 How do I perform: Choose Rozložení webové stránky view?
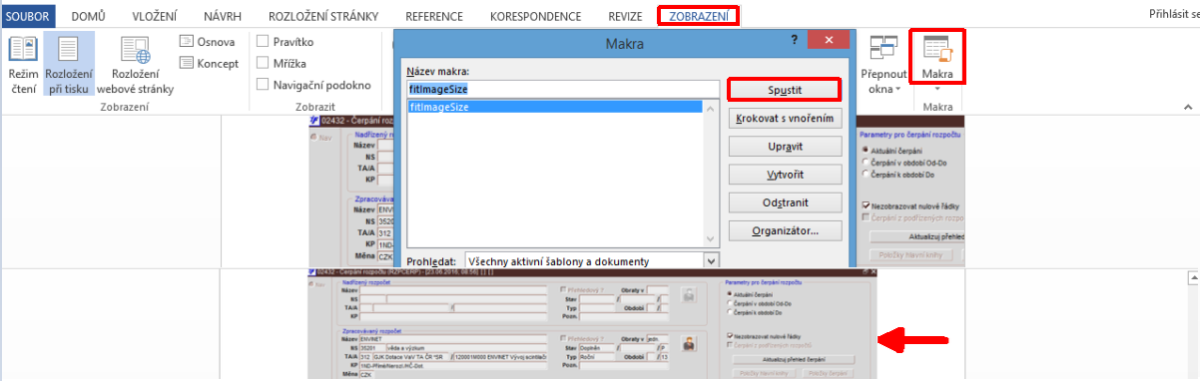(135, 65)
